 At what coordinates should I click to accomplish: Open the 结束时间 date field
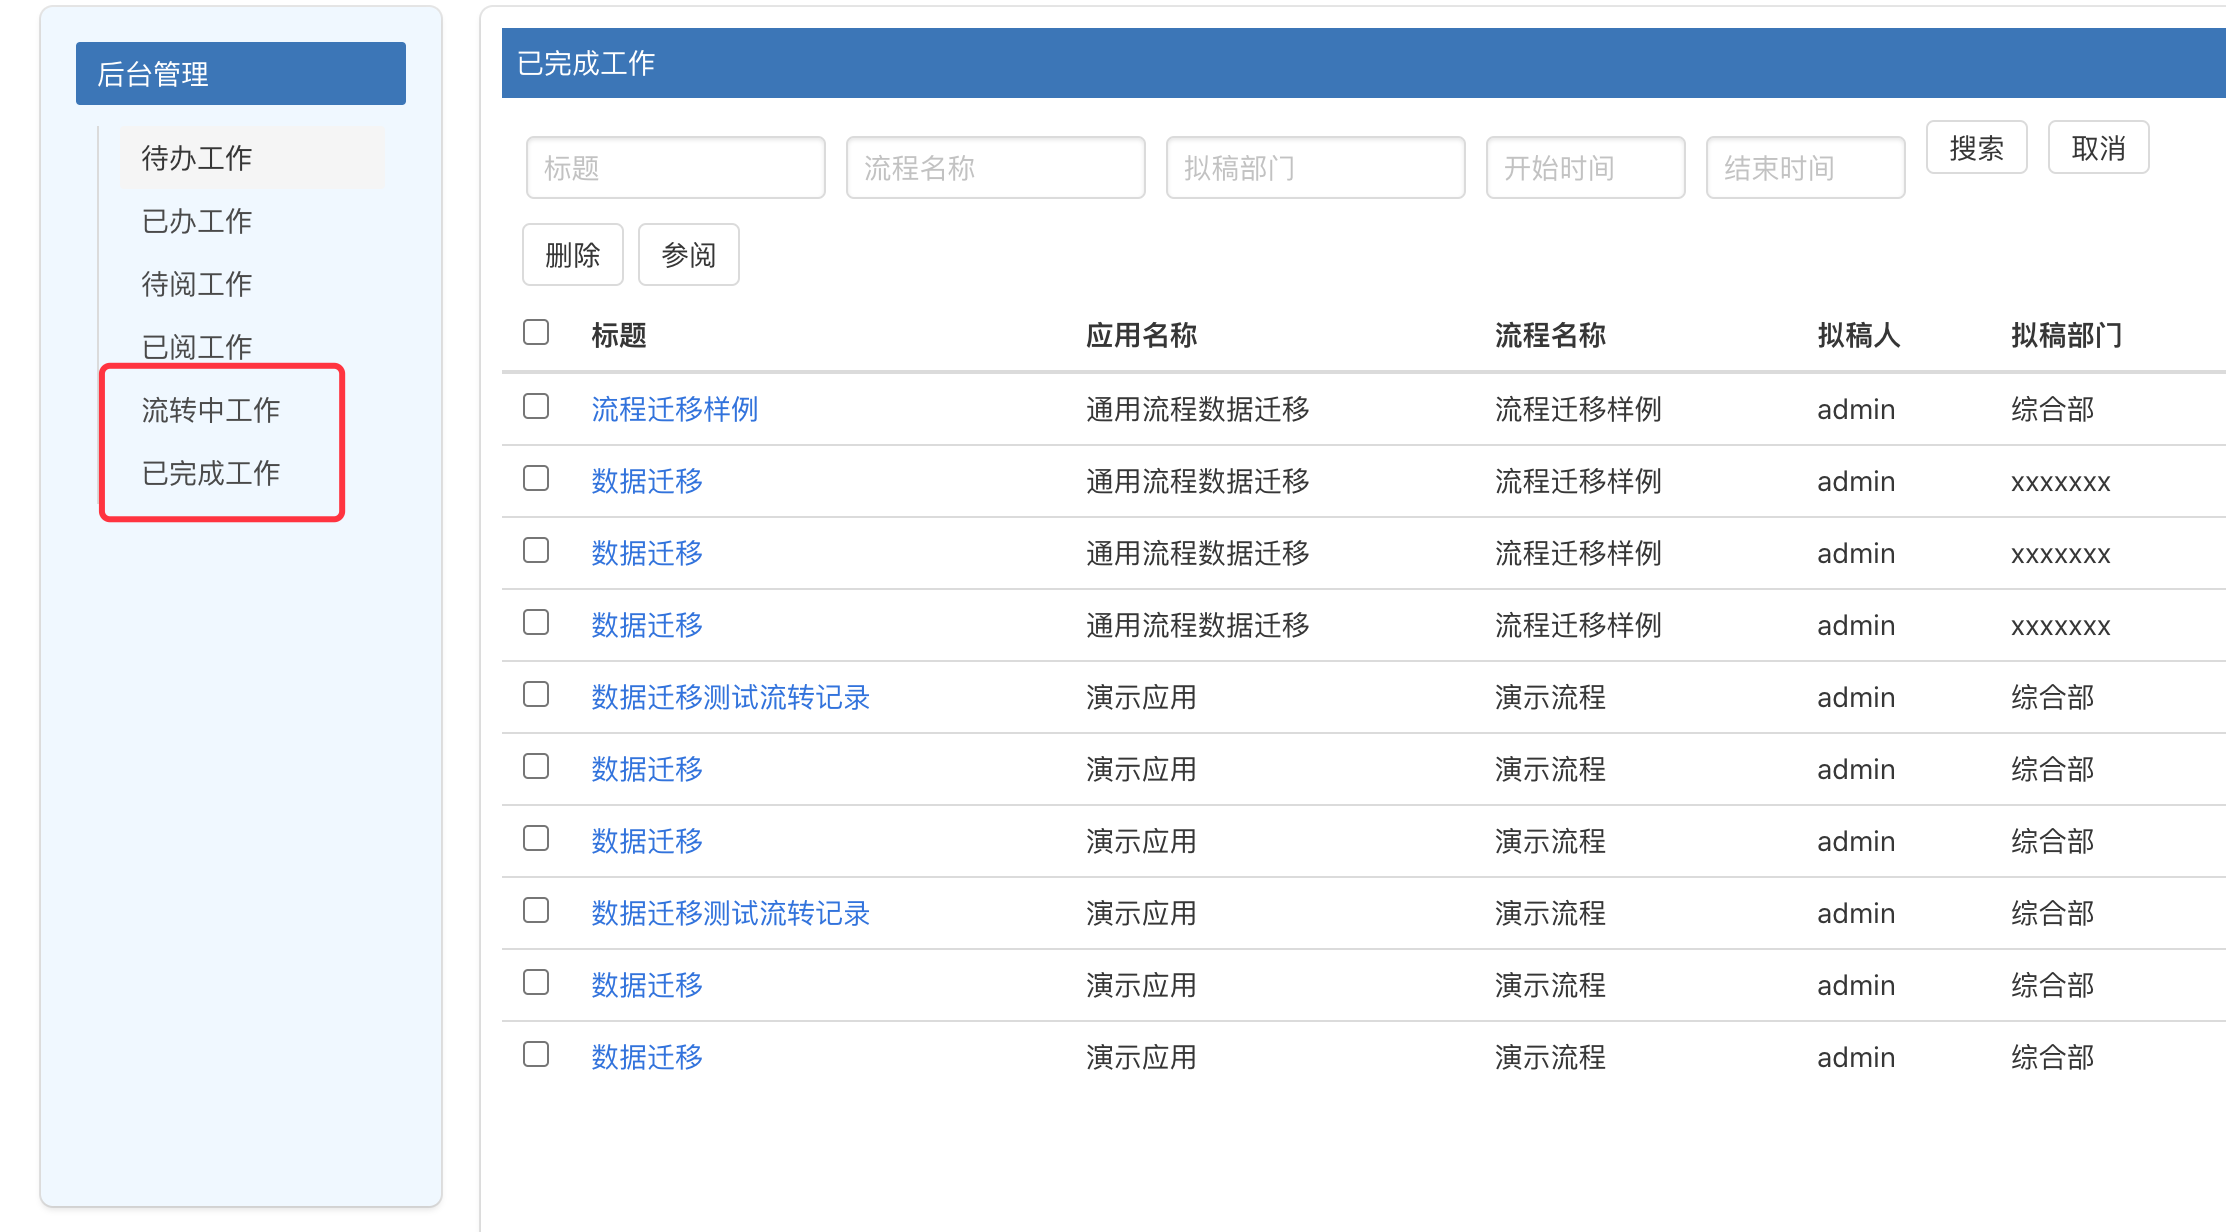coord(1805,168)
